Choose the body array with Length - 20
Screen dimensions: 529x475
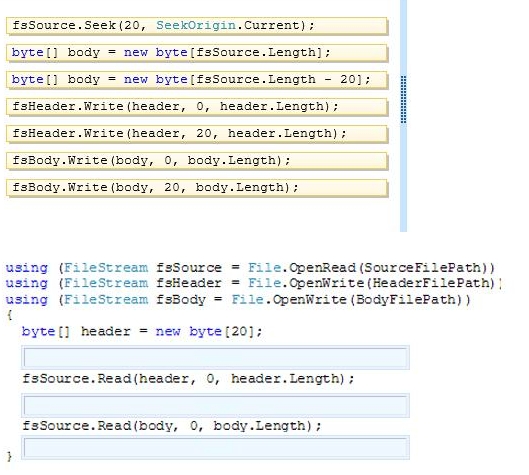(197, 80)
